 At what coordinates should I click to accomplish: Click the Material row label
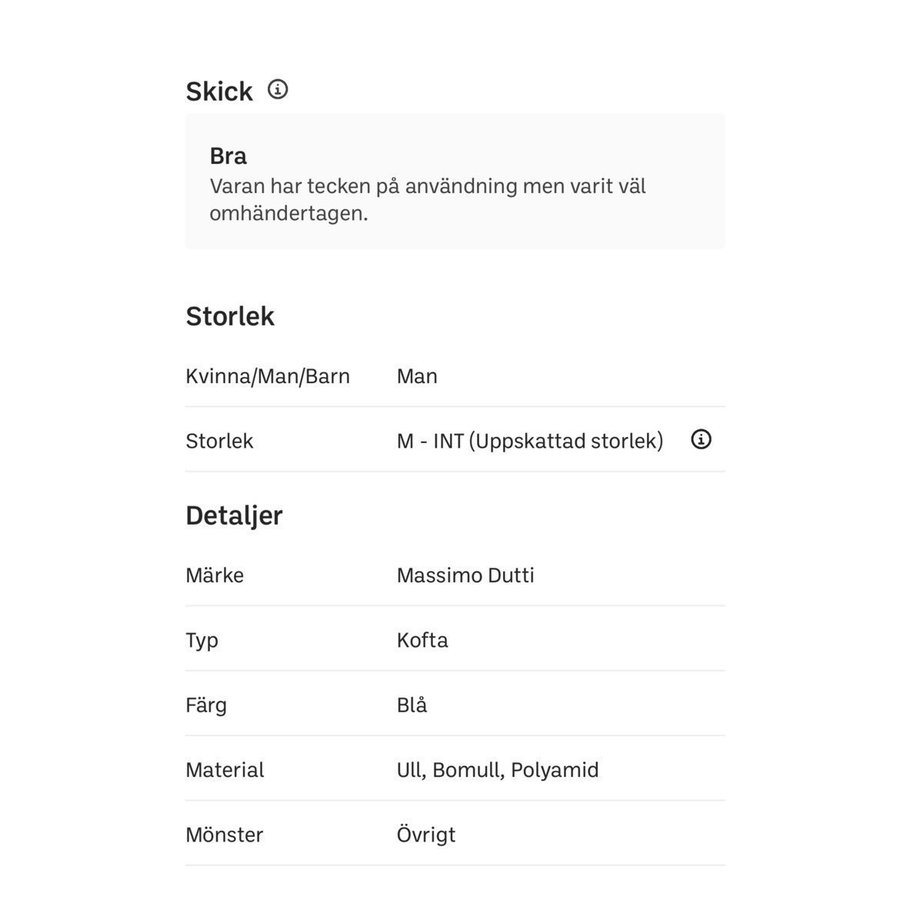tap(225, 771)
